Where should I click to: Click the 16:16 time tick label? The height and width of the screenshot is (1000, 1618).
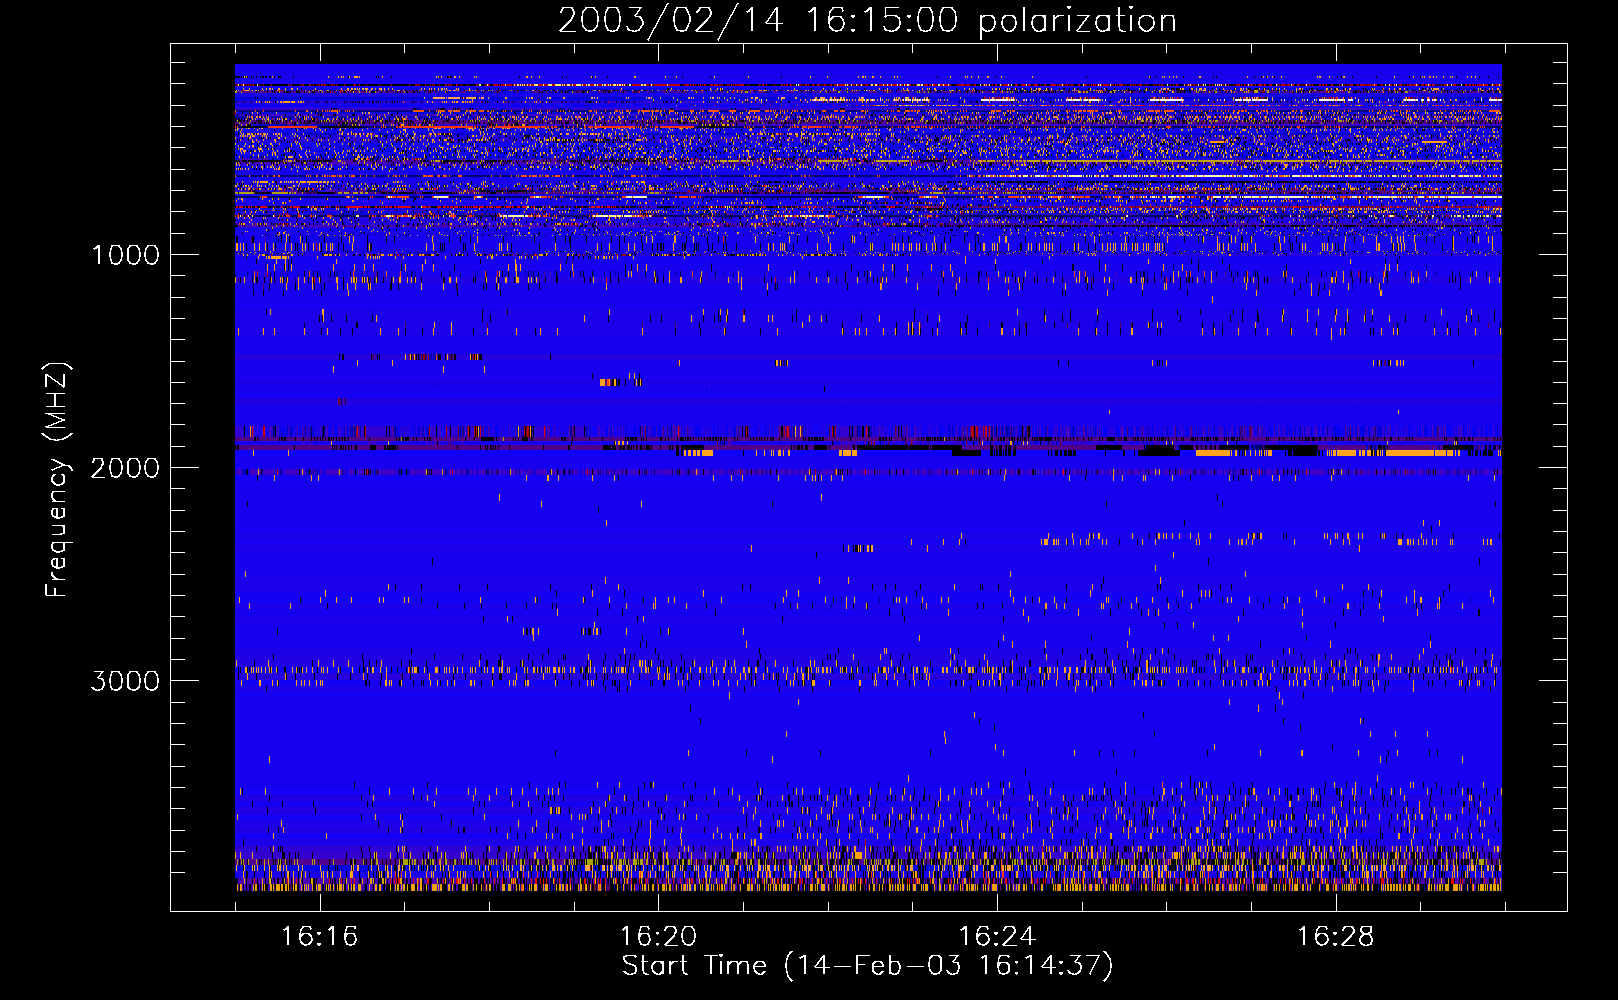319,937
